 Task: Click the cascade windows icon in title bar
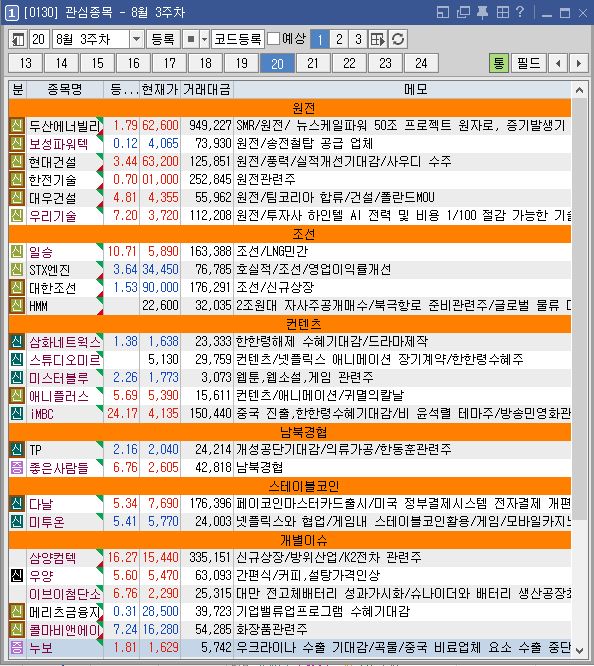(x=463, y=13)
